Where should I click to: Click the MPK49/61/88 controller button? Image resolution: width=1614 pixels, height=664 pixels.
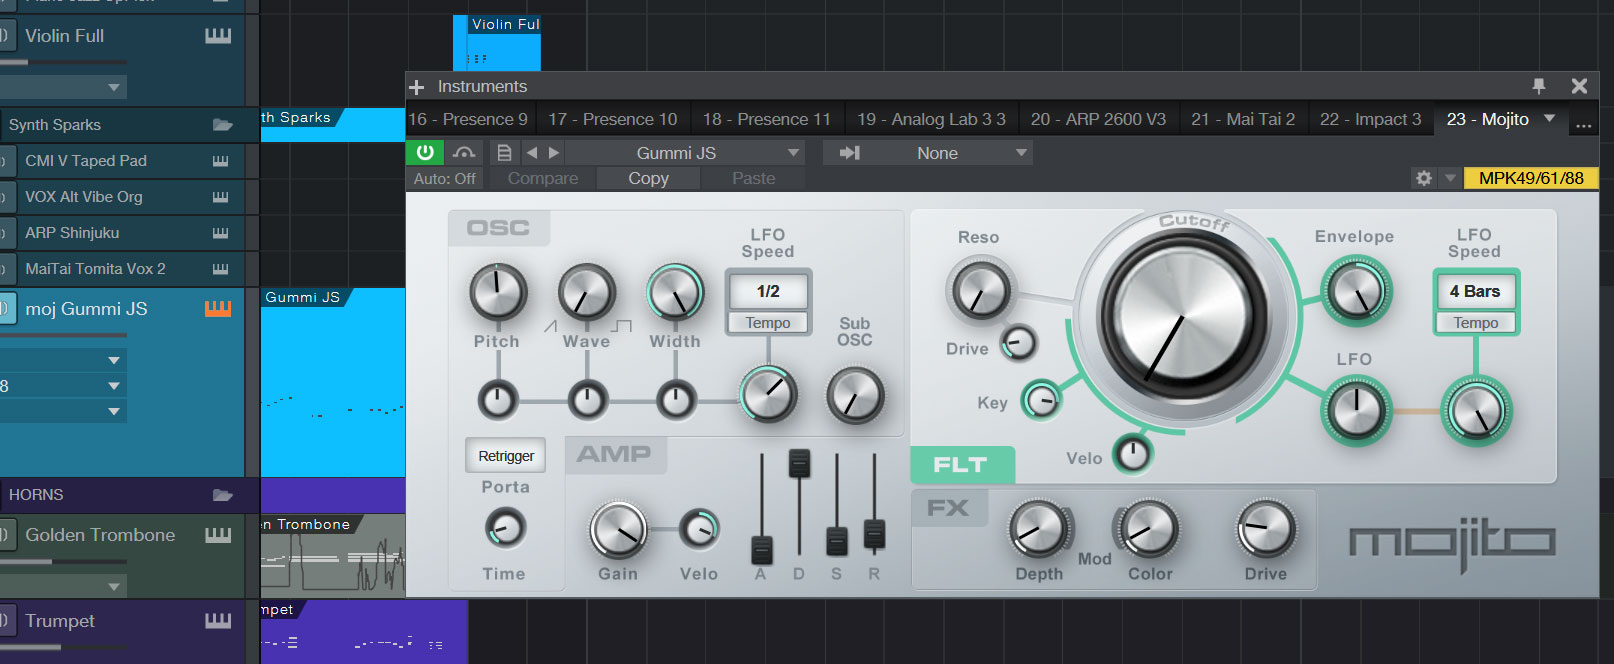pyautogui.click(x=1531, y=179)
